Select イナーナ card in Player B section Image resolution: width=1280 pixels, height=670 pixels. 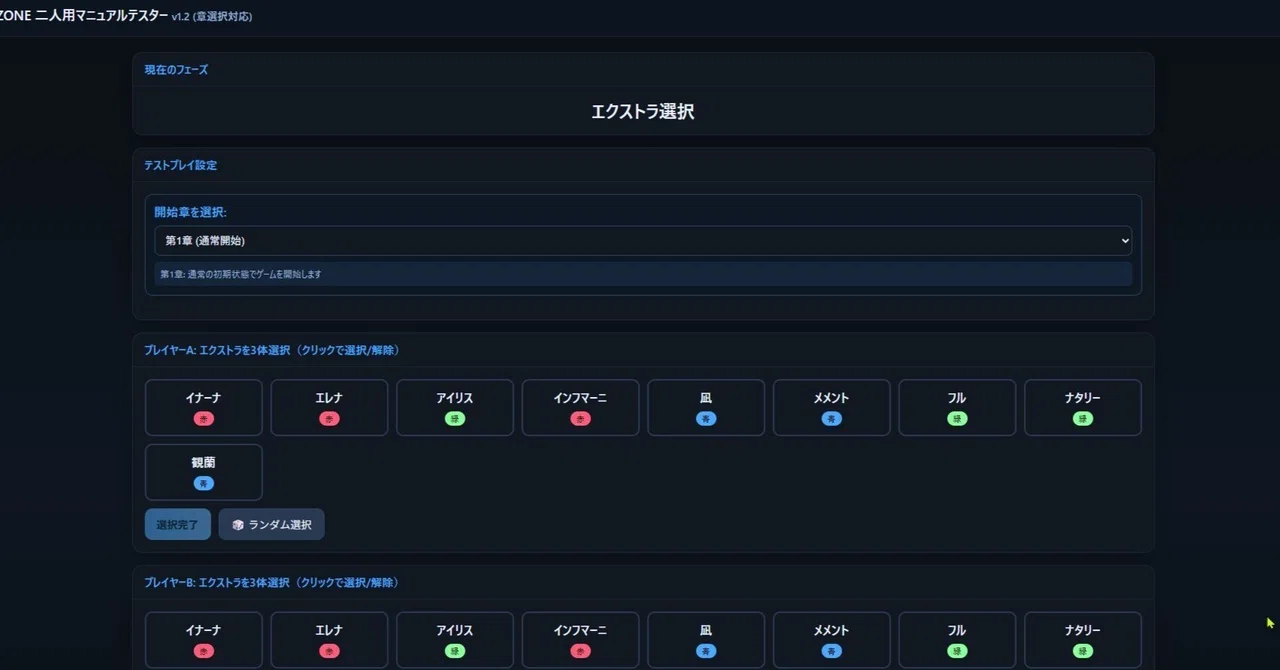204,640
